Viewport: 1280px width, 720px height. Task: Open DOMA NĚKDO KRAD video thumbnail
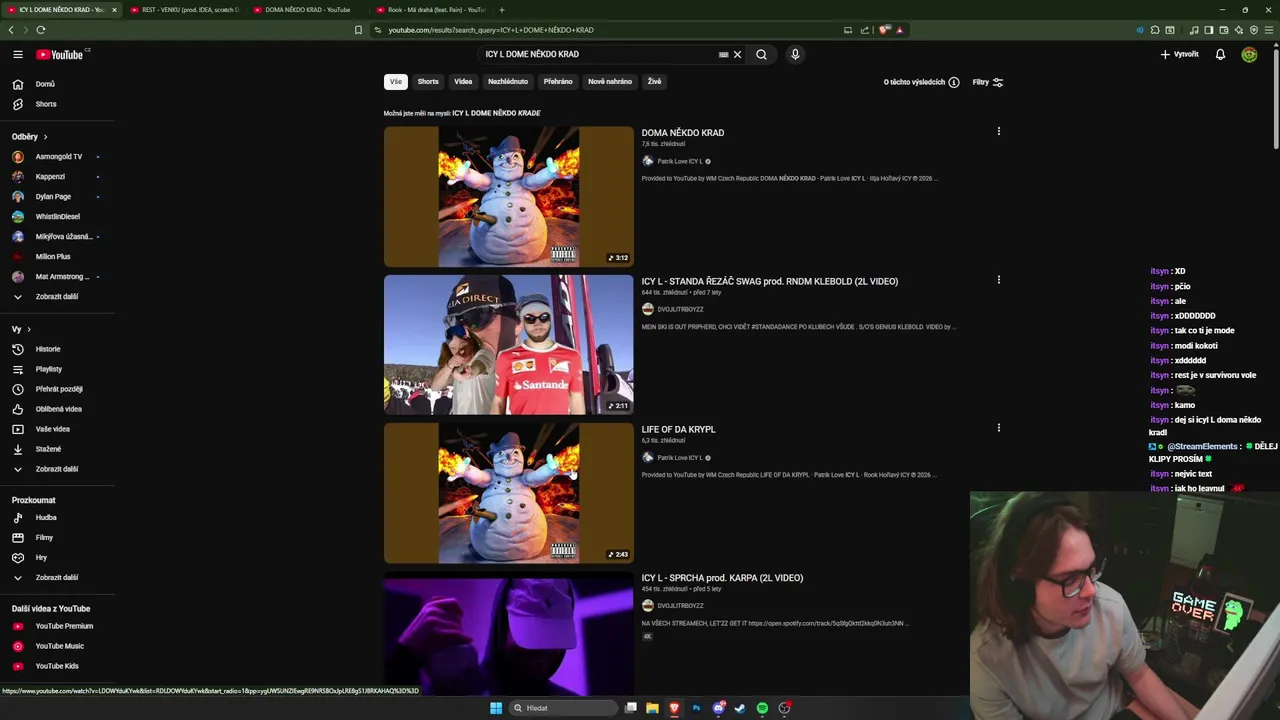[x=509, y=196]
